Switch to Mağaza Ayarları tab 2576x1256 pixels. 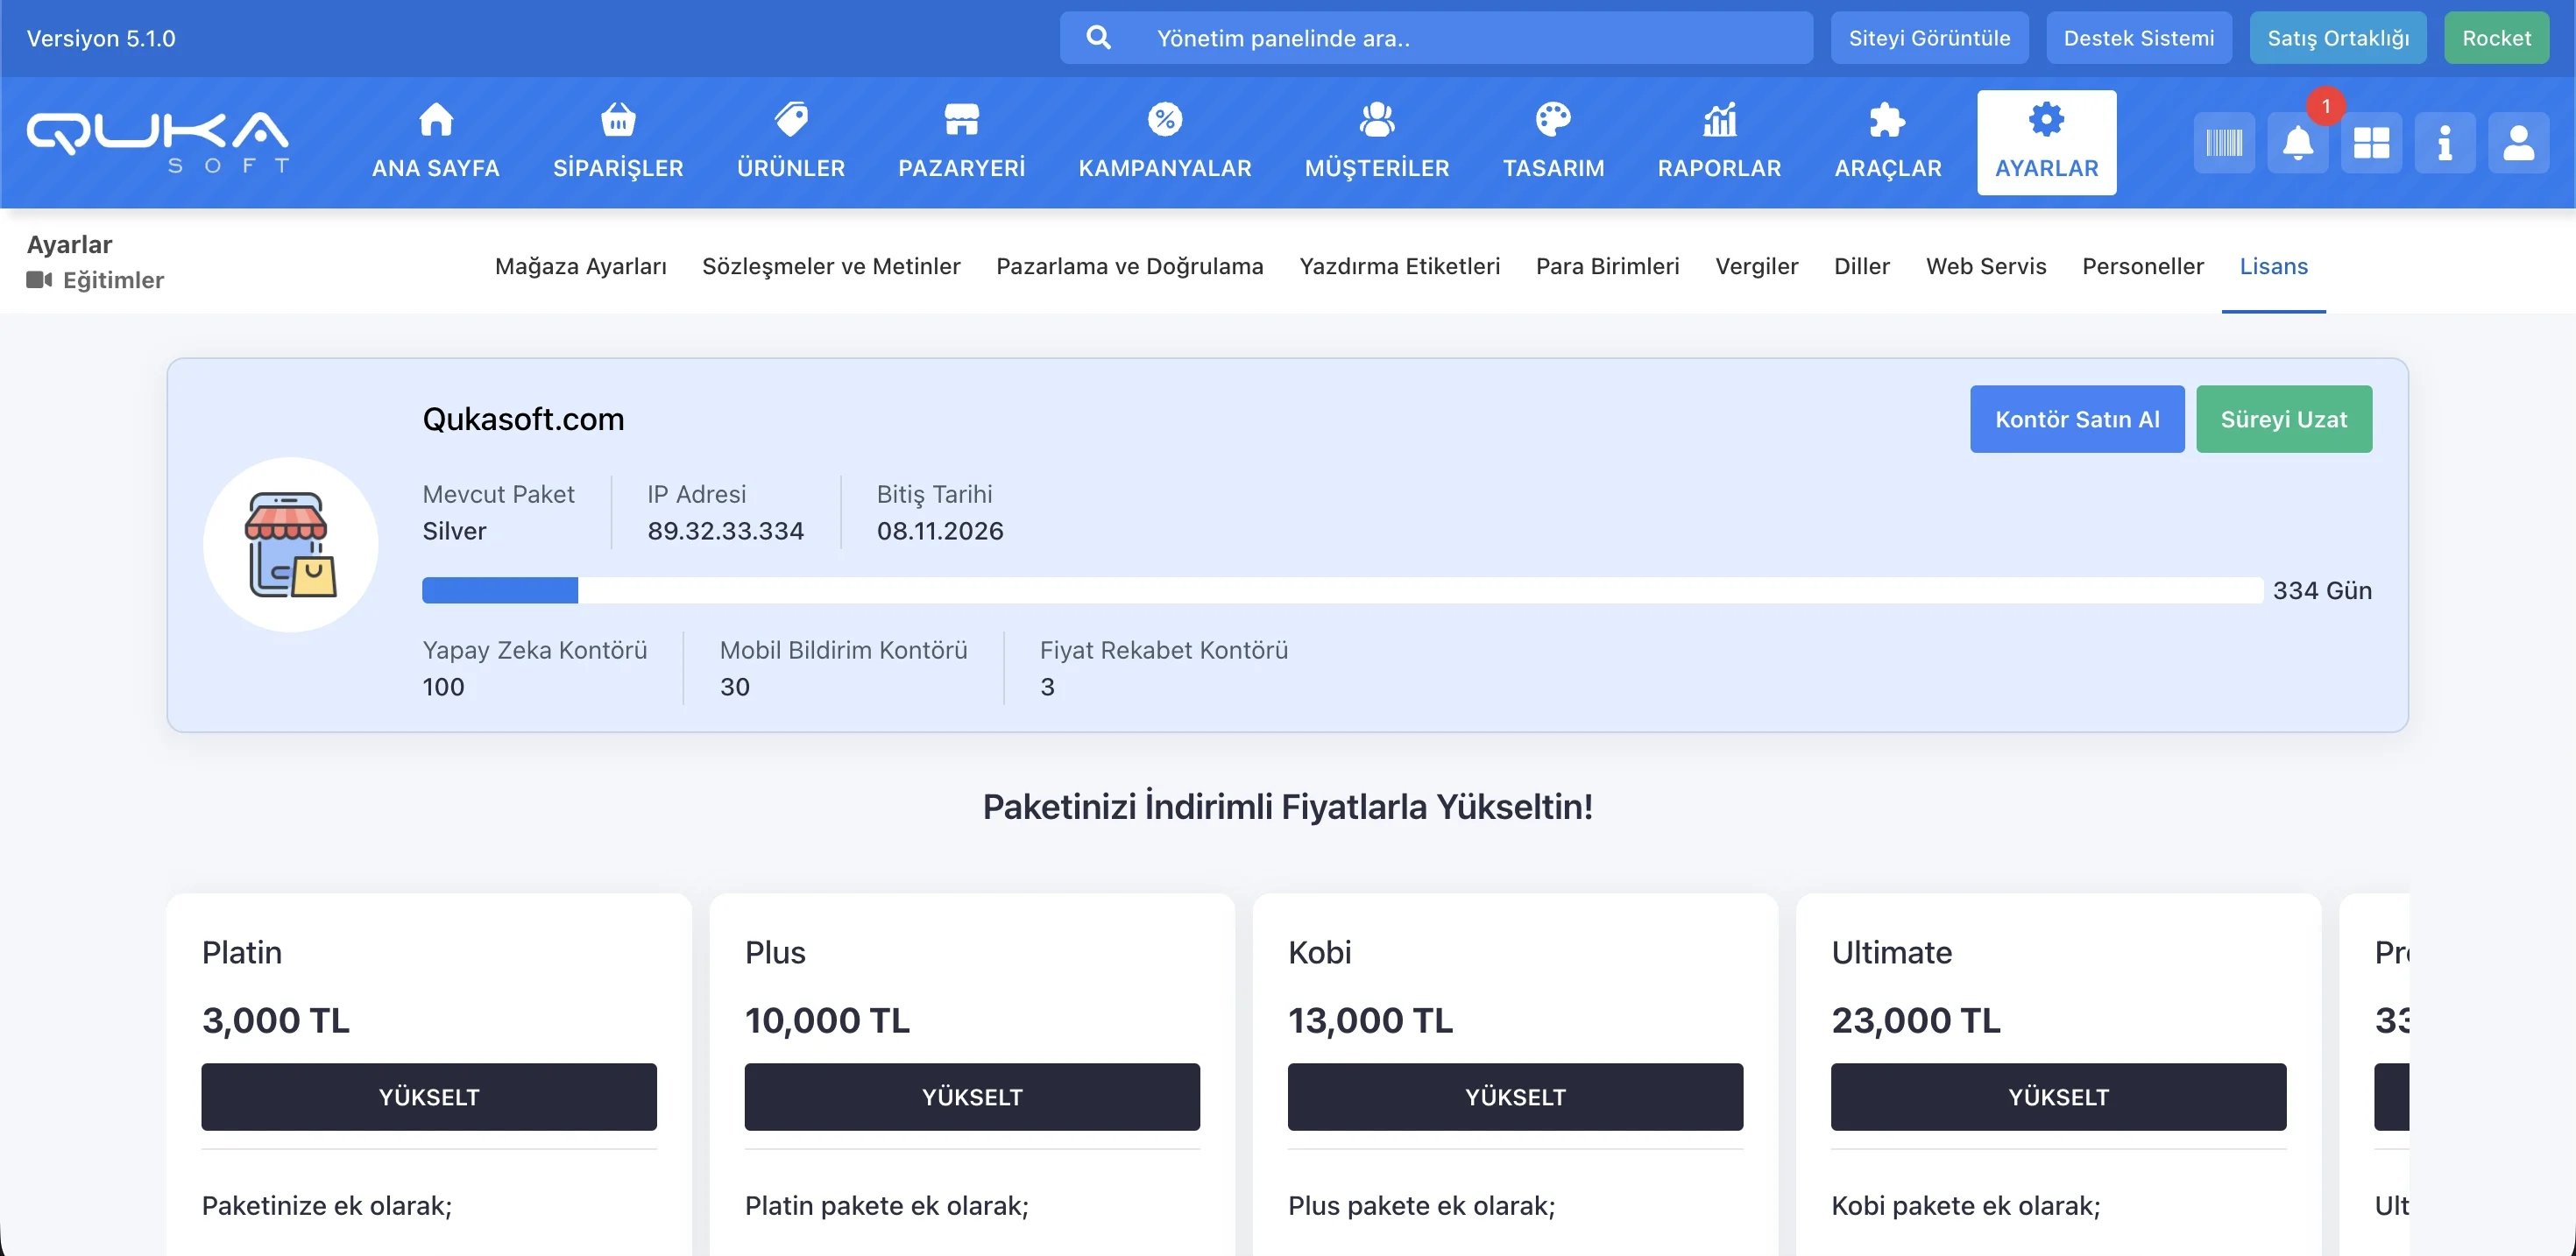(580, 266)
